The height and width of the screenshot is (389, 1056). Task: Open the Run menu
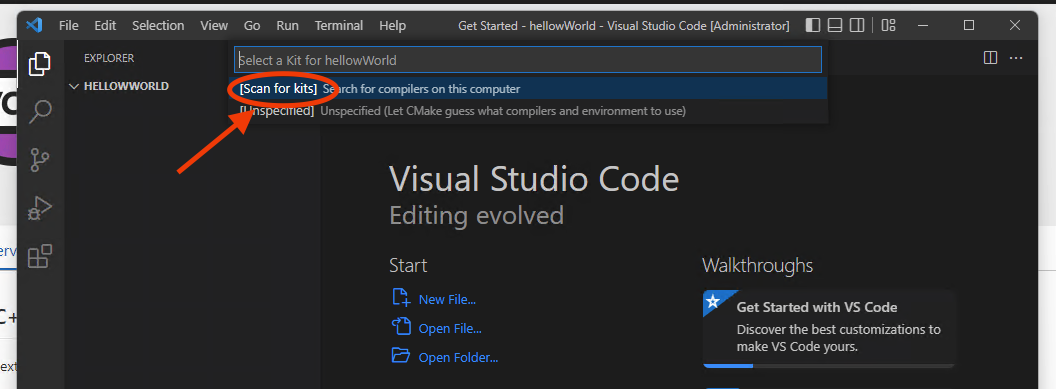pos(288,26)
